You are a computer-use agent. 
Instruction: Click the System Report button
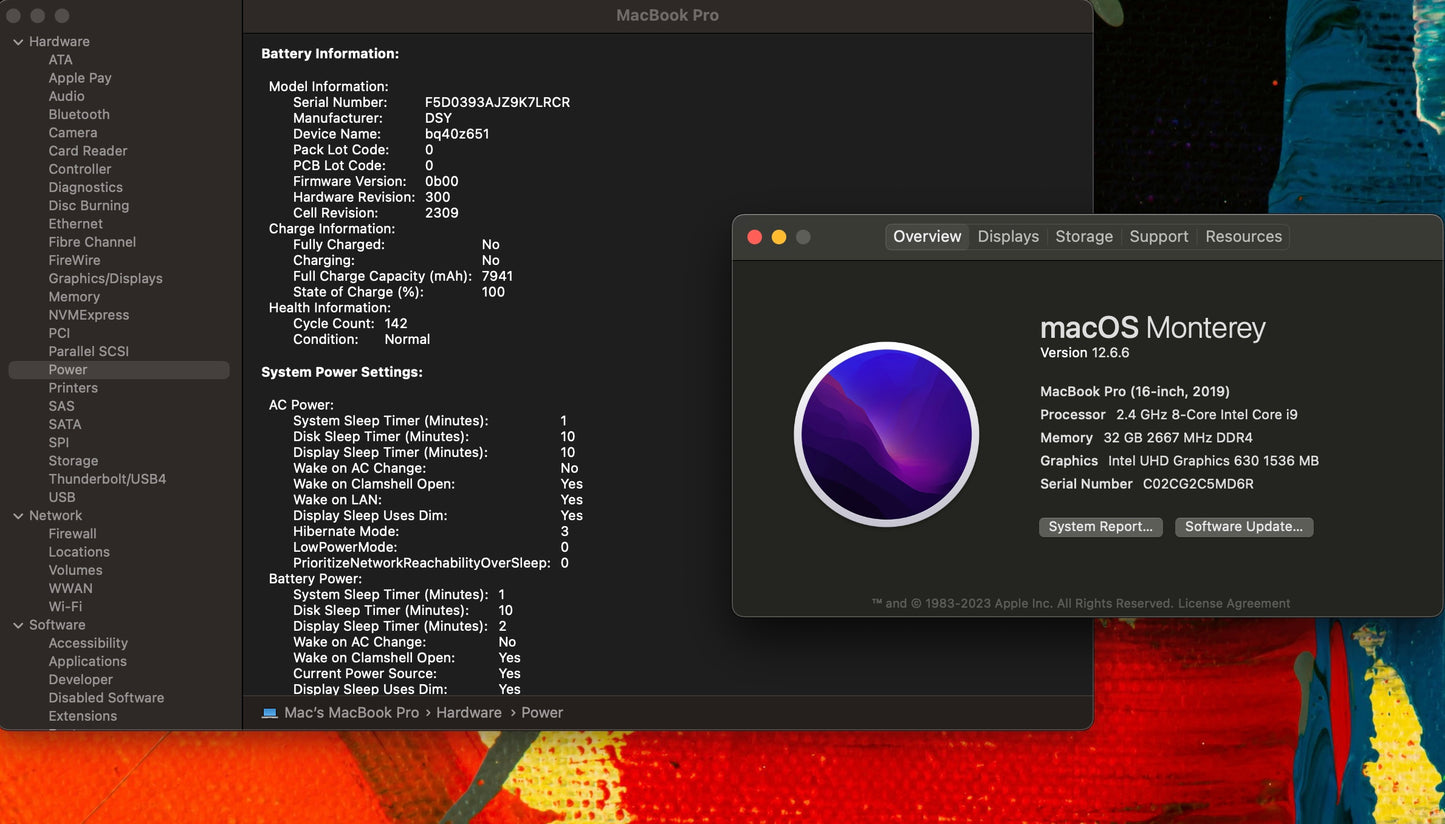point(1100,527)
